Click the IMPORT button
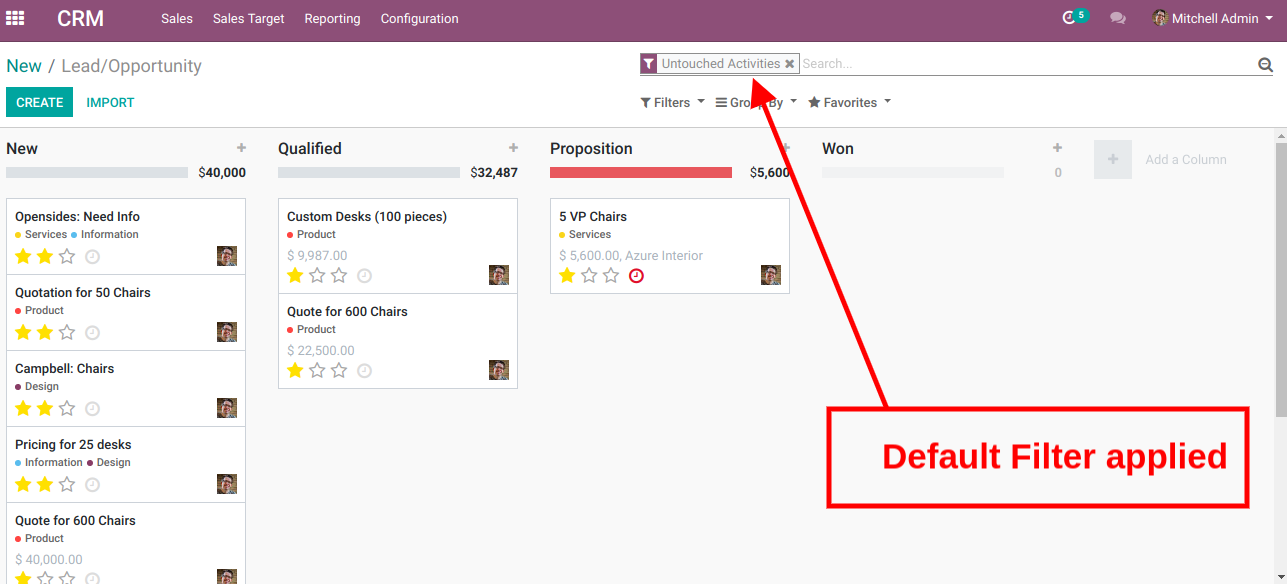The image size is (1287, 584). [110, 102]
